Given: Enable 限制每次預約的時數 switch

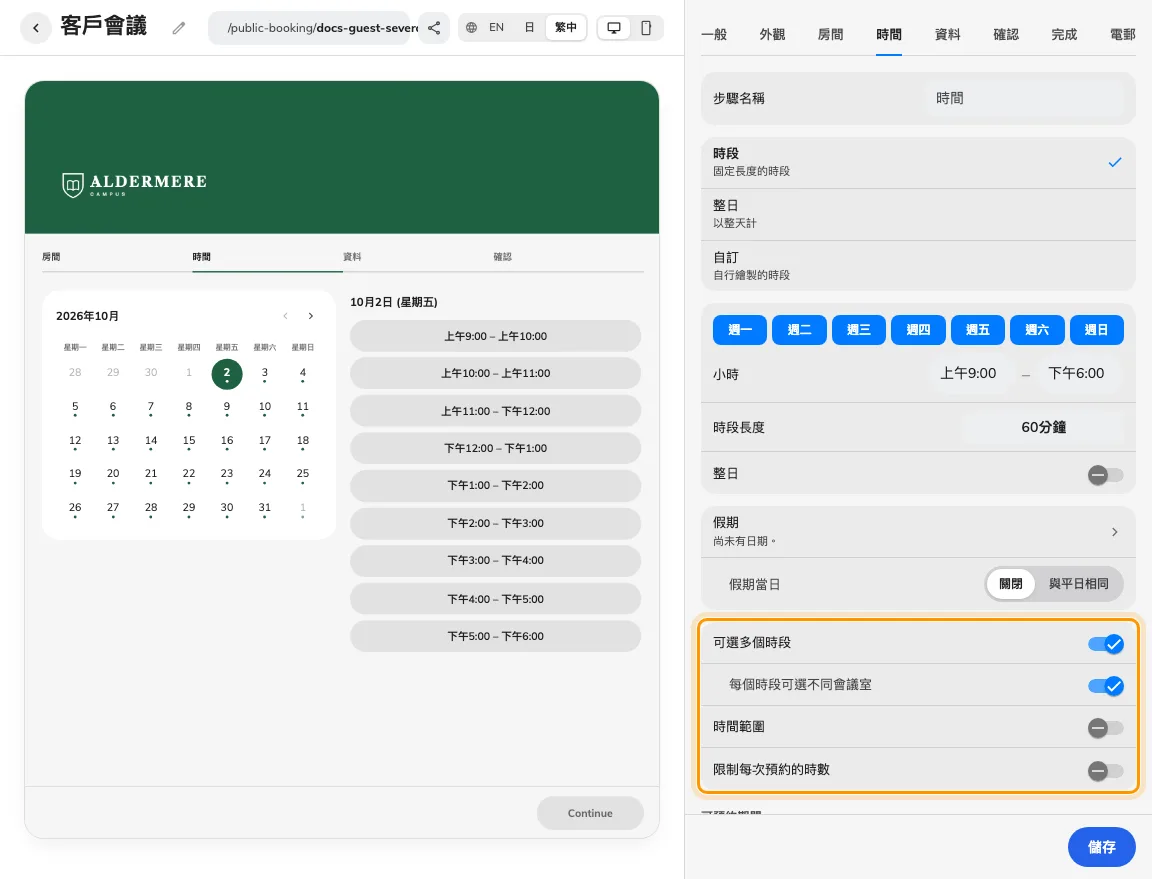Looking at the screenshot, I should click(x=1106, y=771).
